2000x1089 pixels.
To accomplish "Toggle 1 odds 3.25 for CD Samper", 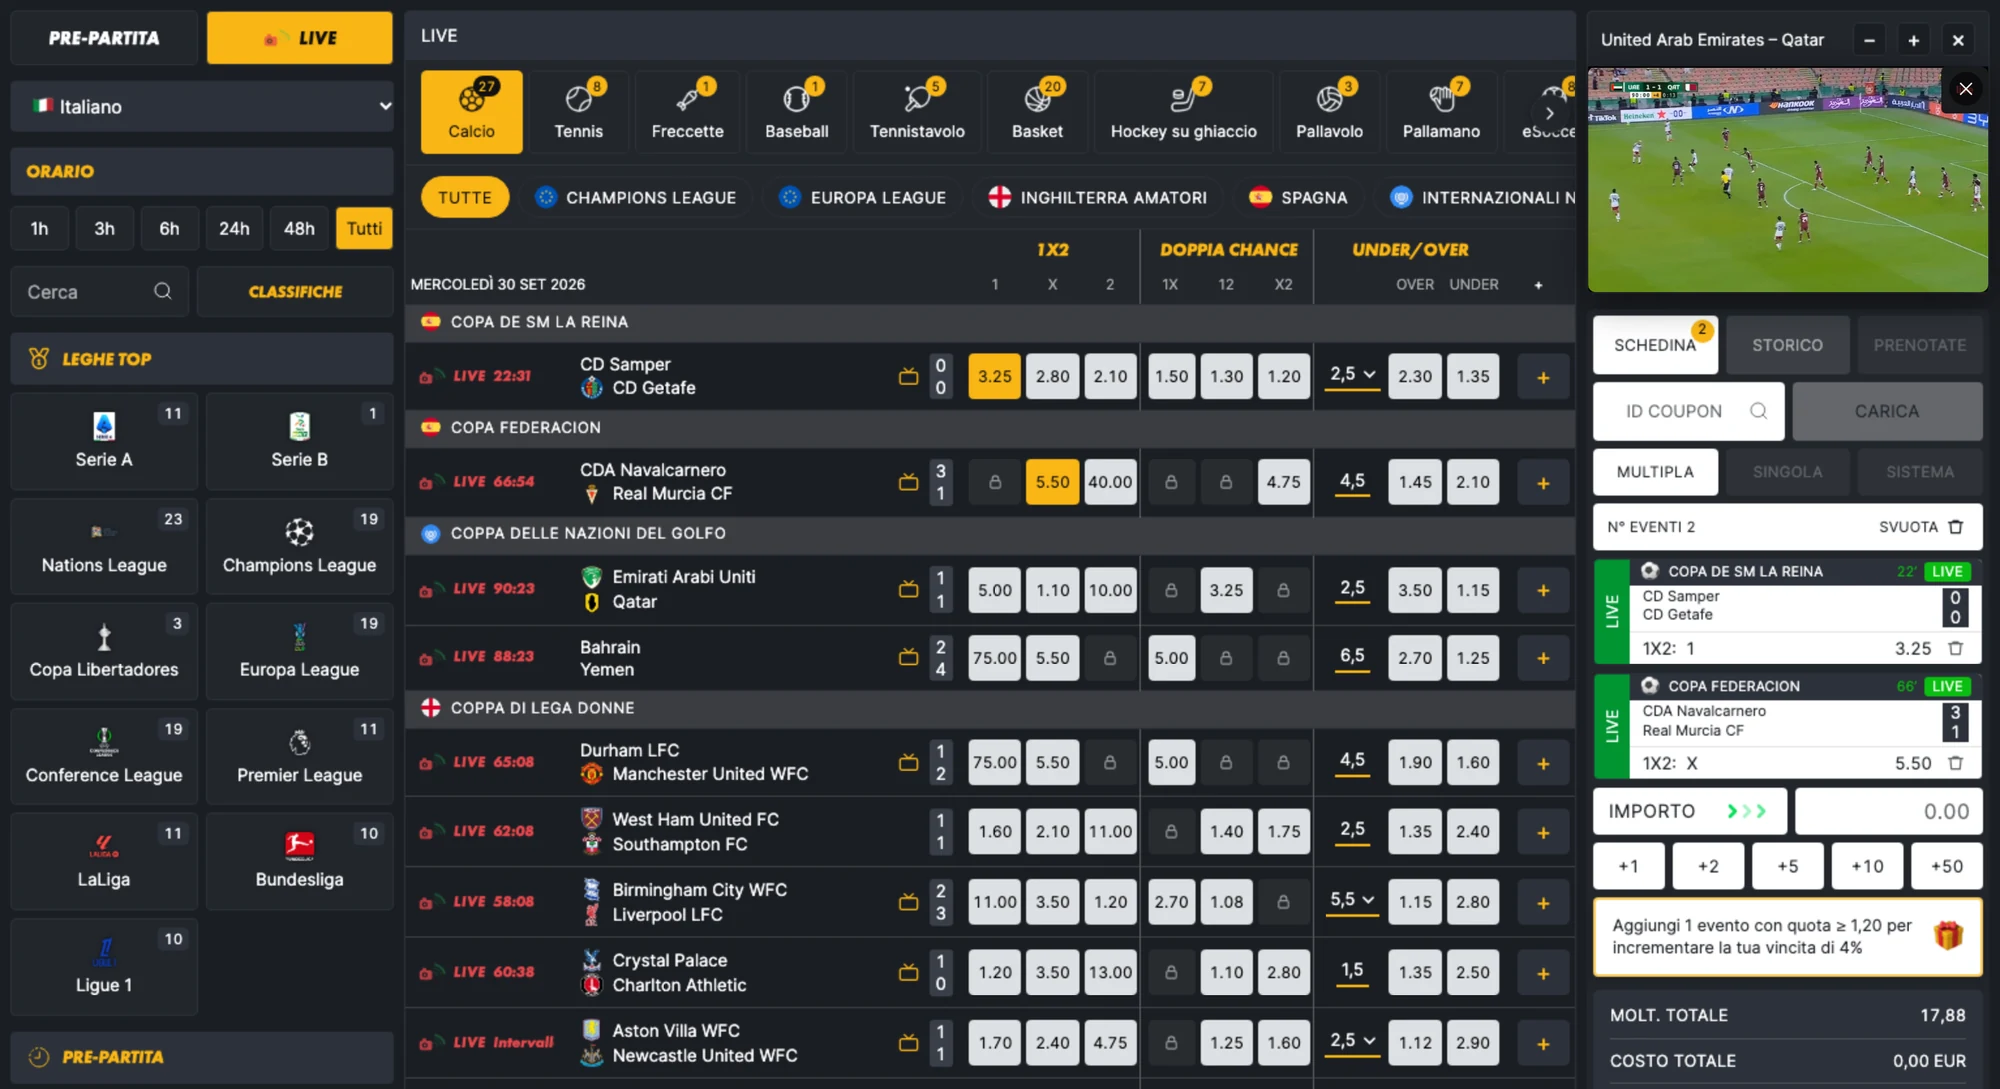I will point(994,377).
